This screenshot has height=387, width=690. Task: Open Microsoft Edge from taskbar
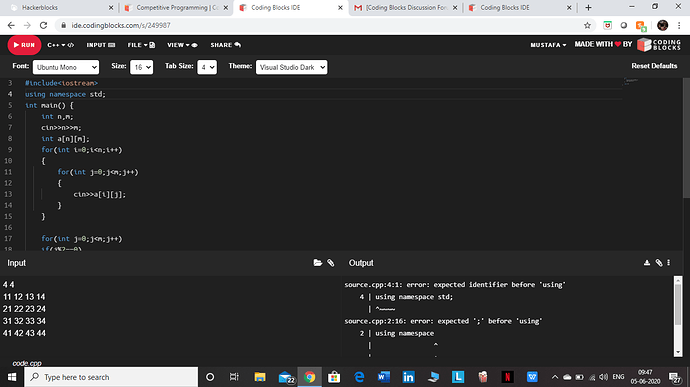point(359,377)
